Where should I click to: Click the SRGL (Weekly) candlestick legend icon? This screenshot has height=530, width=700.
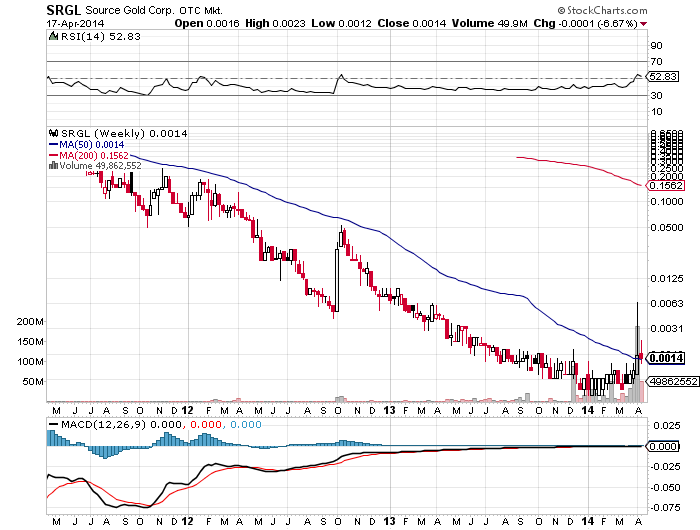click(53, 133)
